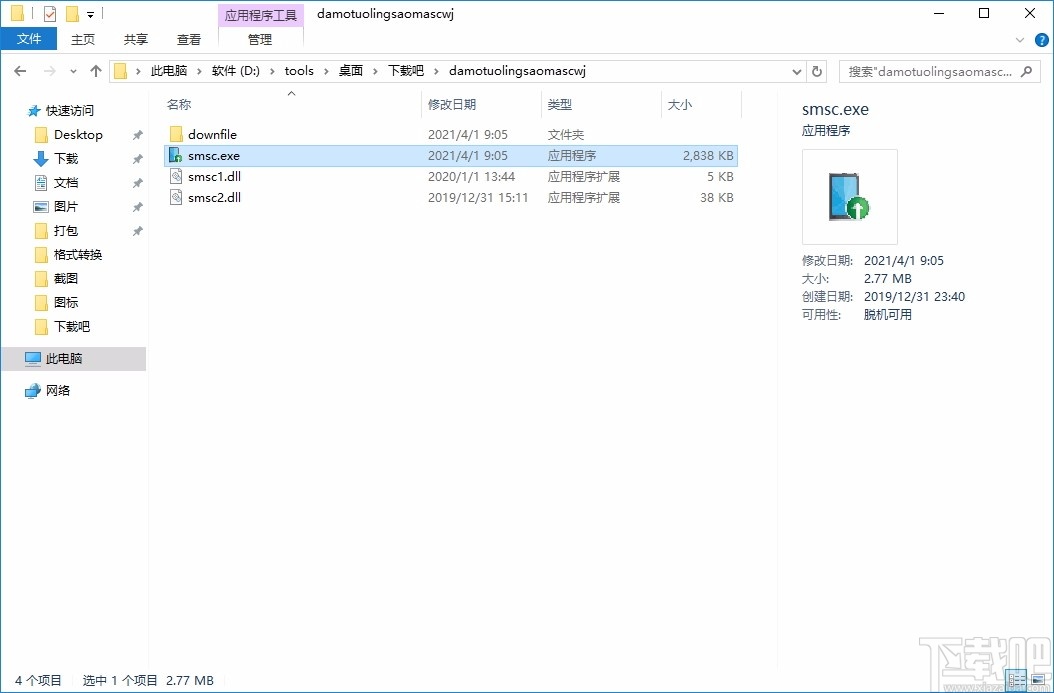Click the pin icon beside 图片
The image size is (1054, 693).
[x=137, y=206]
